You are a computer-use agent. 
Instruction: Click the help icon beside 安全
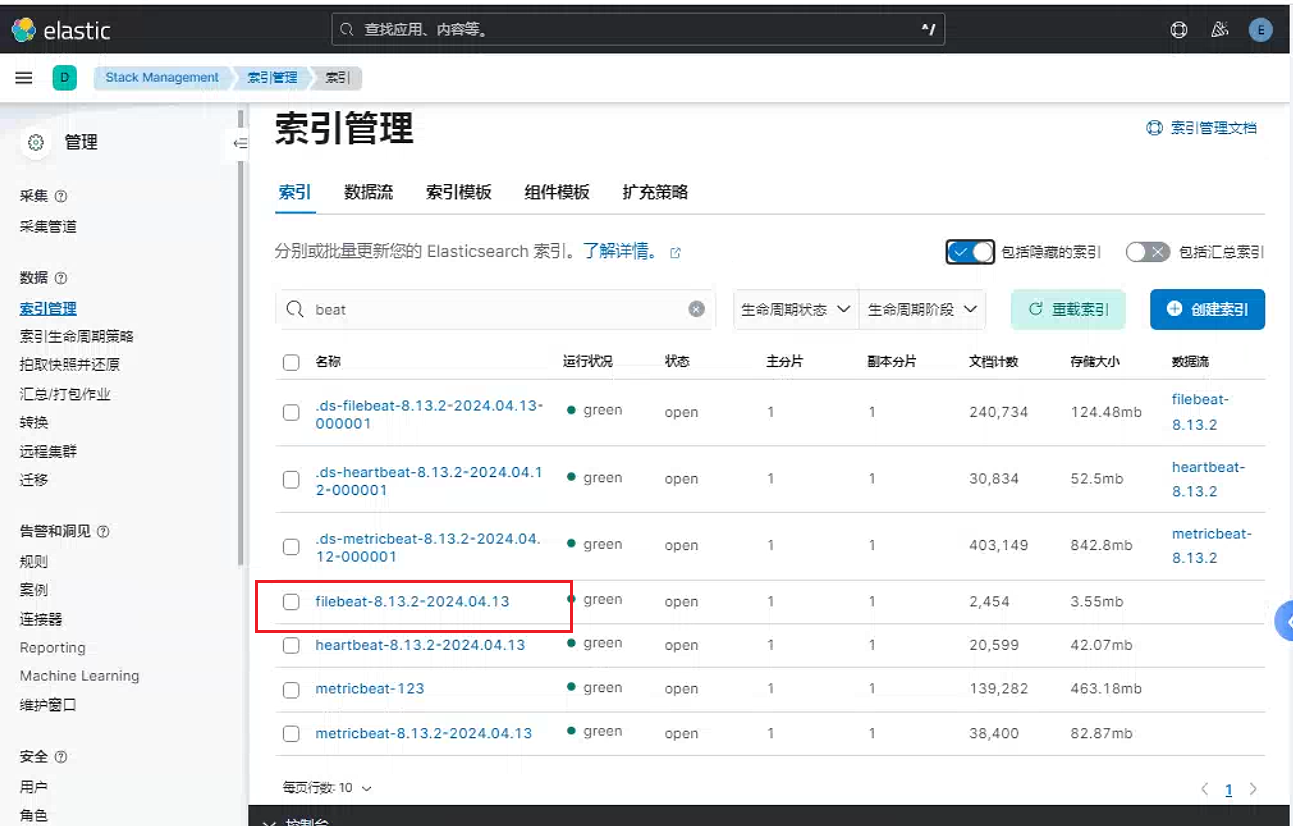[61, 757]
